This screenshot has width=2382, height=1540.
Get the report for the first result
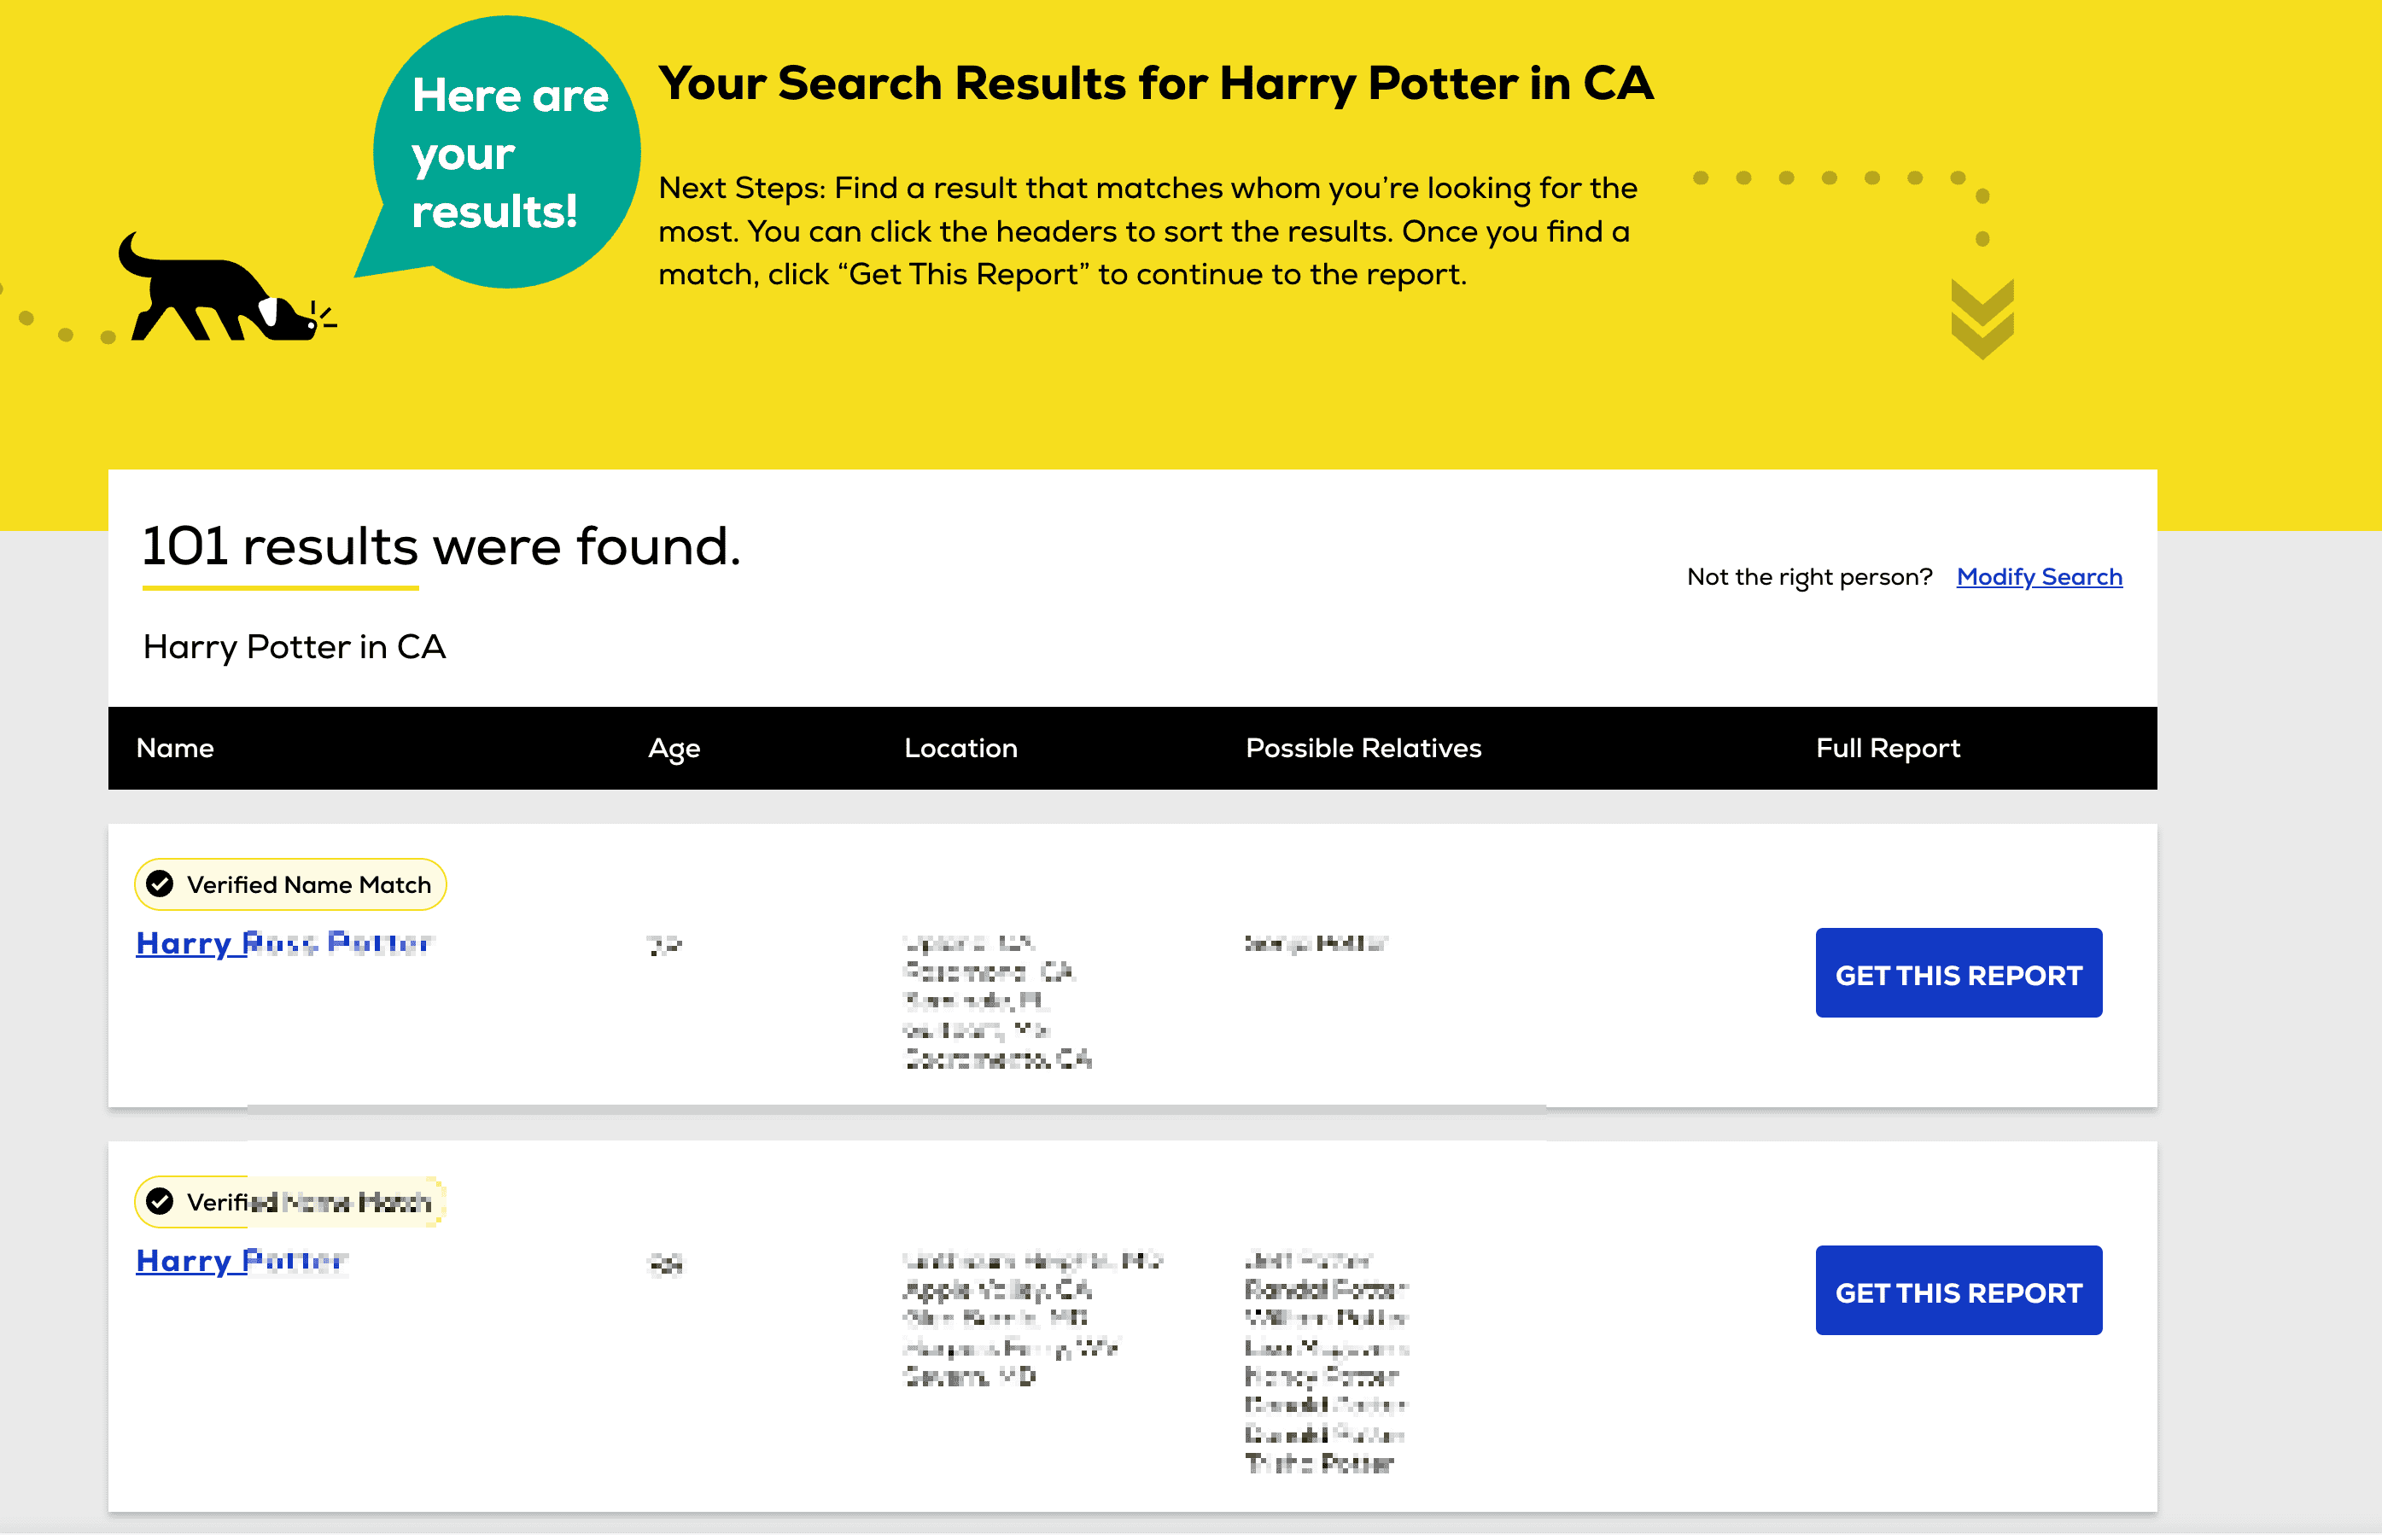pyautogui.click(x=1958, y=973)
